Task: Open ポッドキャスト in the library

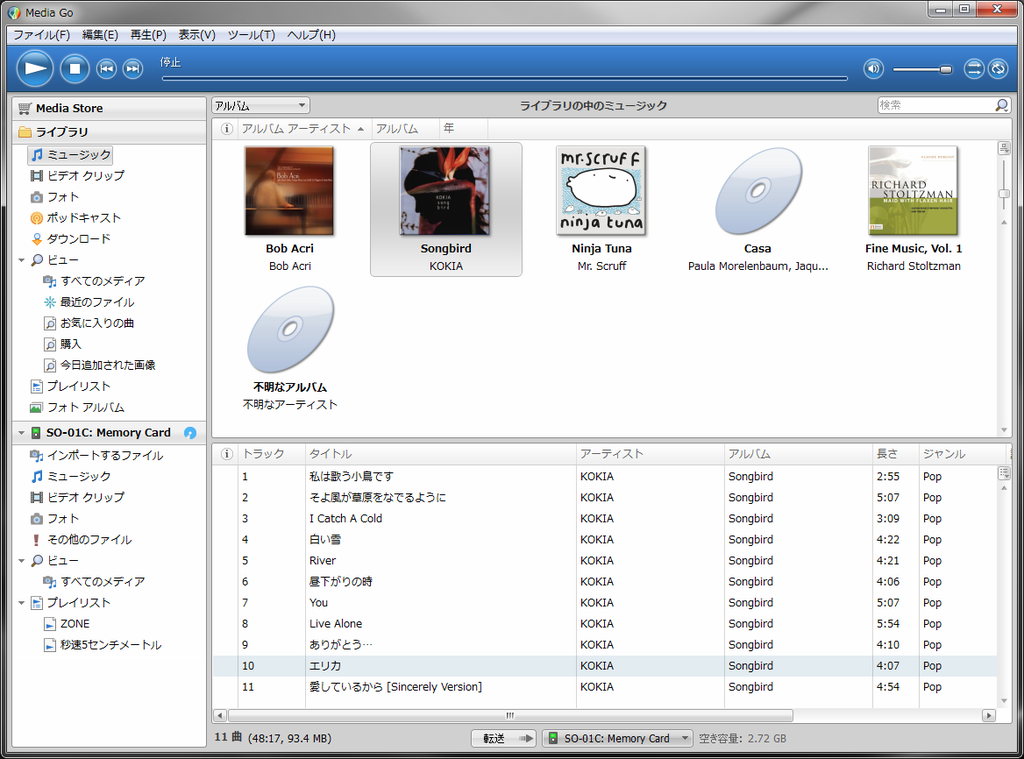Action: (x=76, y=218)
